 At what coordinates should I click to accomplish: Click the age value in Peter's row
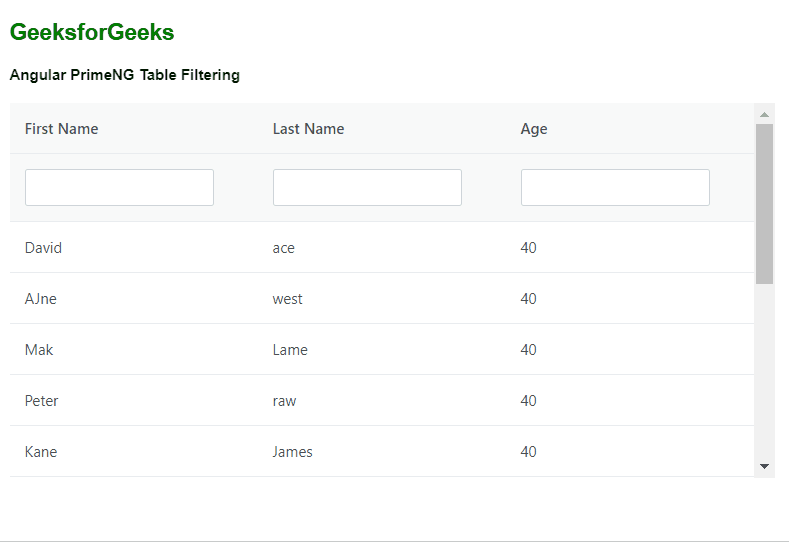pos(529,401)
